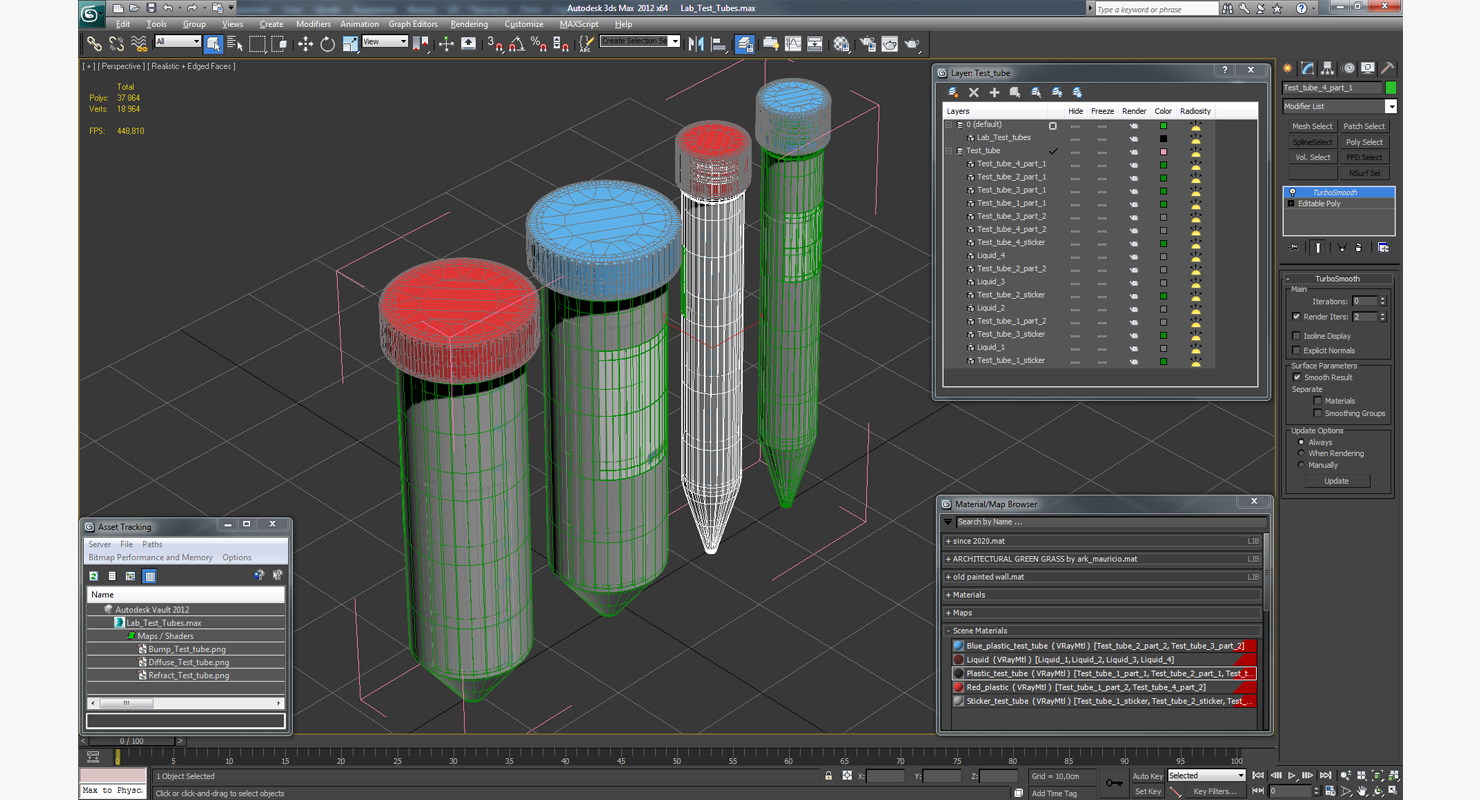Activate Bind to Space Warp tool

[x=139, y=44]
